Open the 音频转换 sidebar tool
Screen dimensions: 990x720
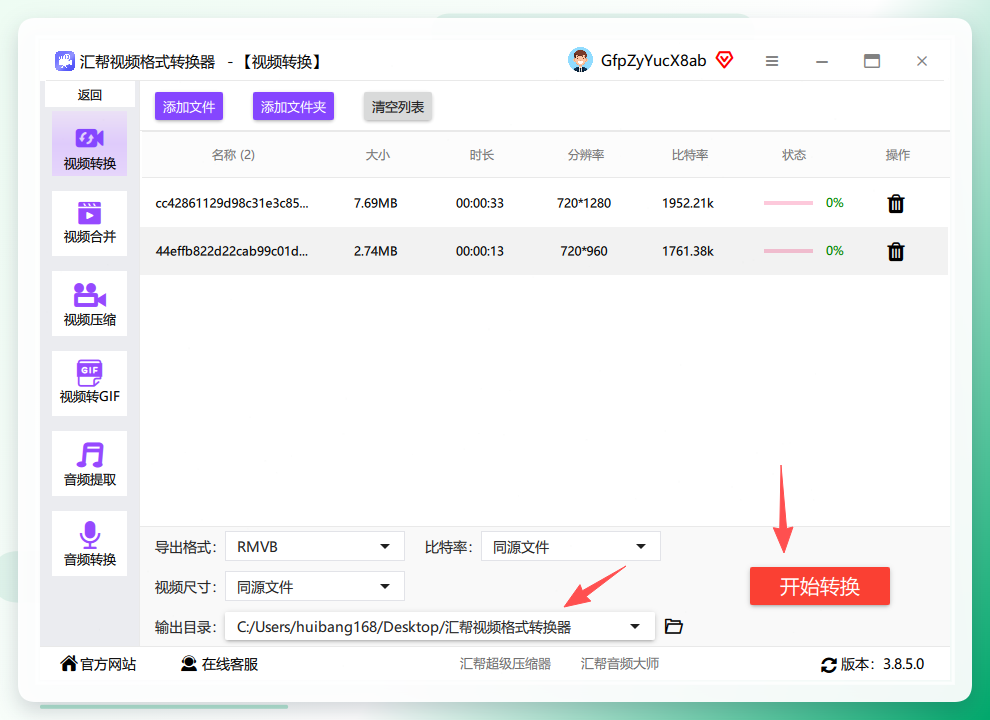coord(89,543)
